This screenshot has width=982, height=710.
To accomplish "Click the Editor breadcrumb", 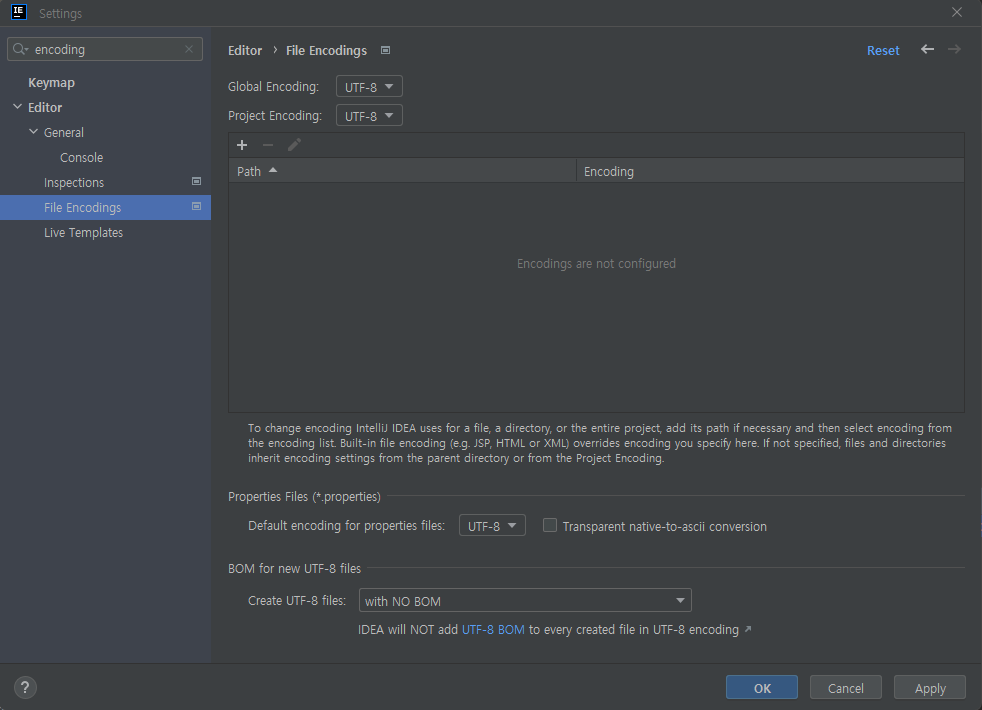I will point(245,51).
